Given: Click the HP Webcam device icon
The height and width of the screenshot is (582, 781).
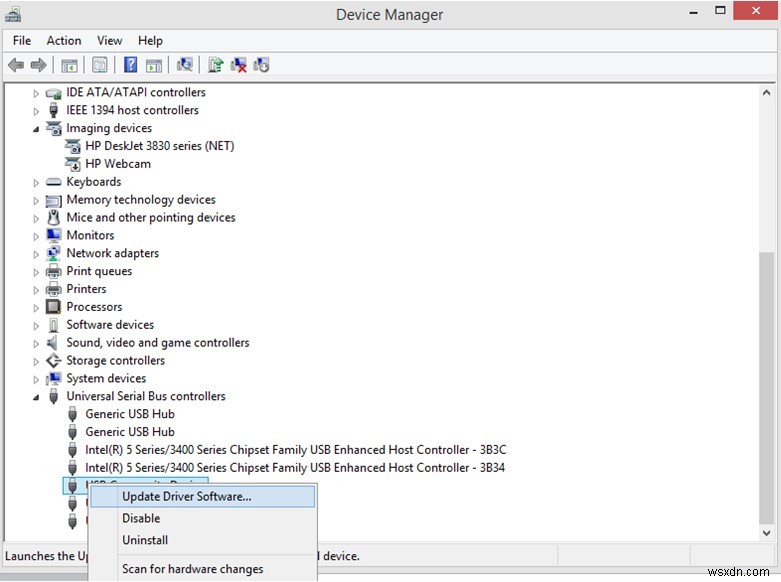Looking at the screenshot, I should [x=73, y=164].
